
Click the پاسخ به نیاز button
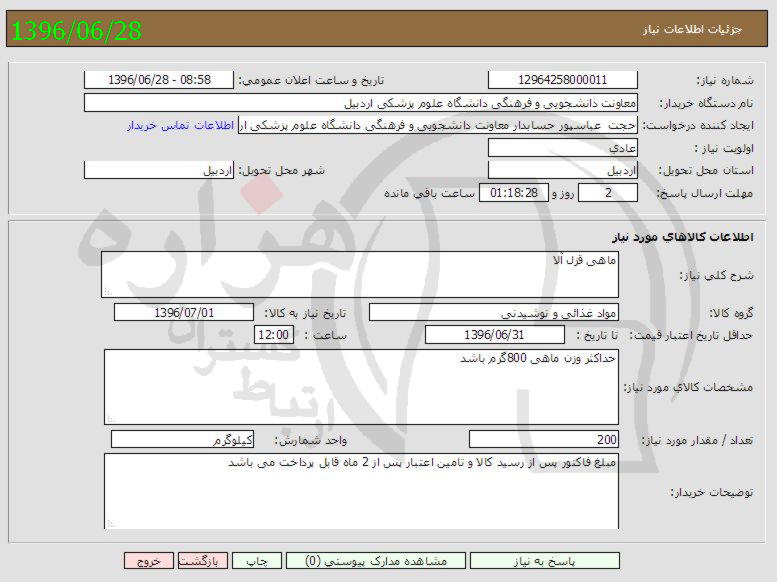pos(545,561)
